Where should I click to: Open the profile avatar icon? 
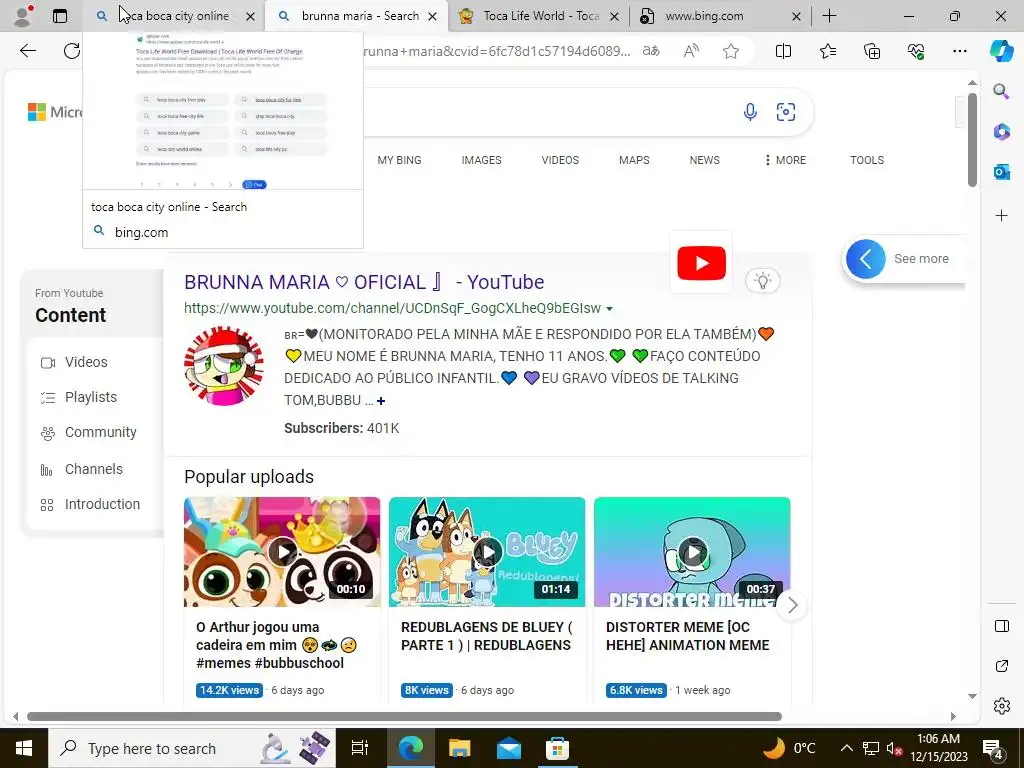click(24, 16)
